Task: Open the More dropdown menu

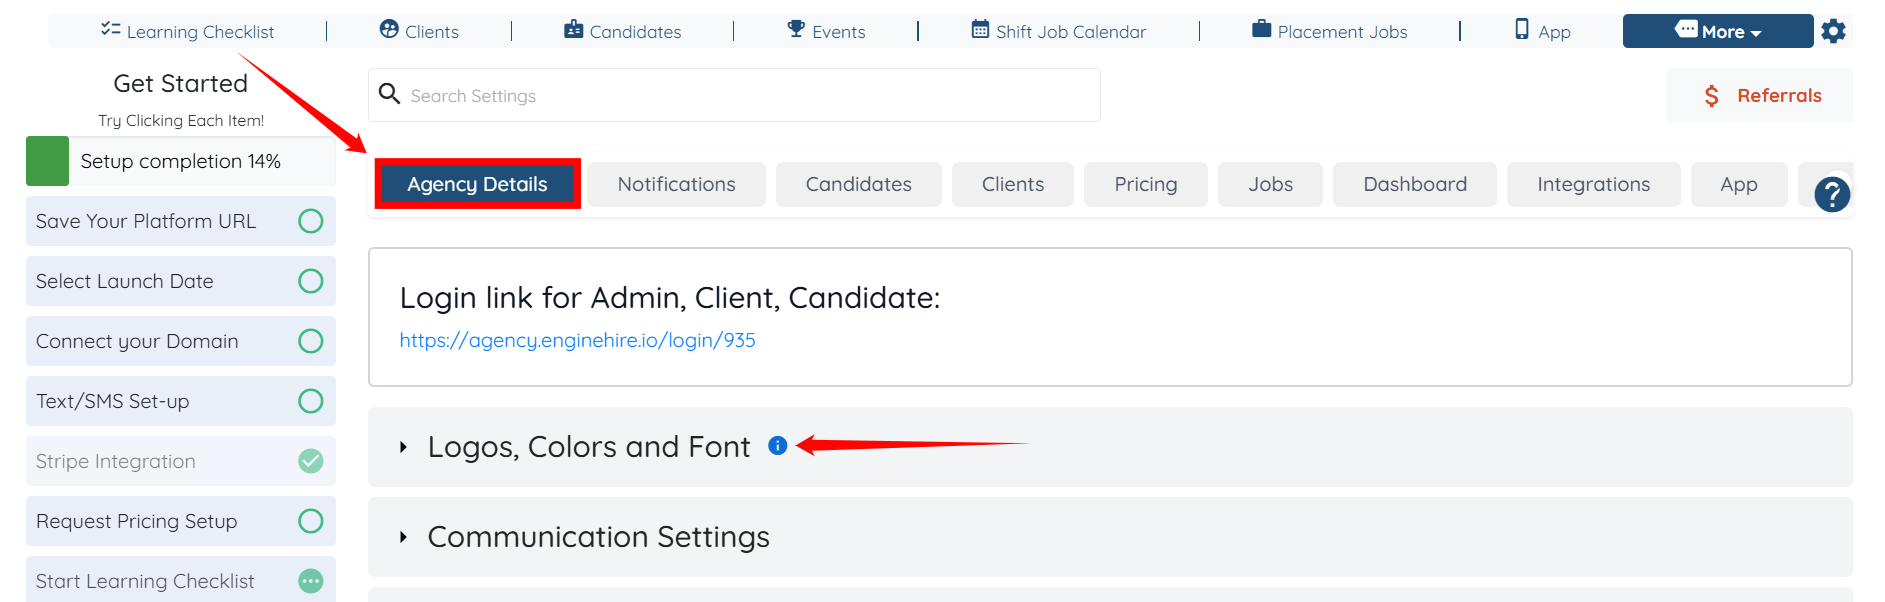Action: pos(1717,31)
